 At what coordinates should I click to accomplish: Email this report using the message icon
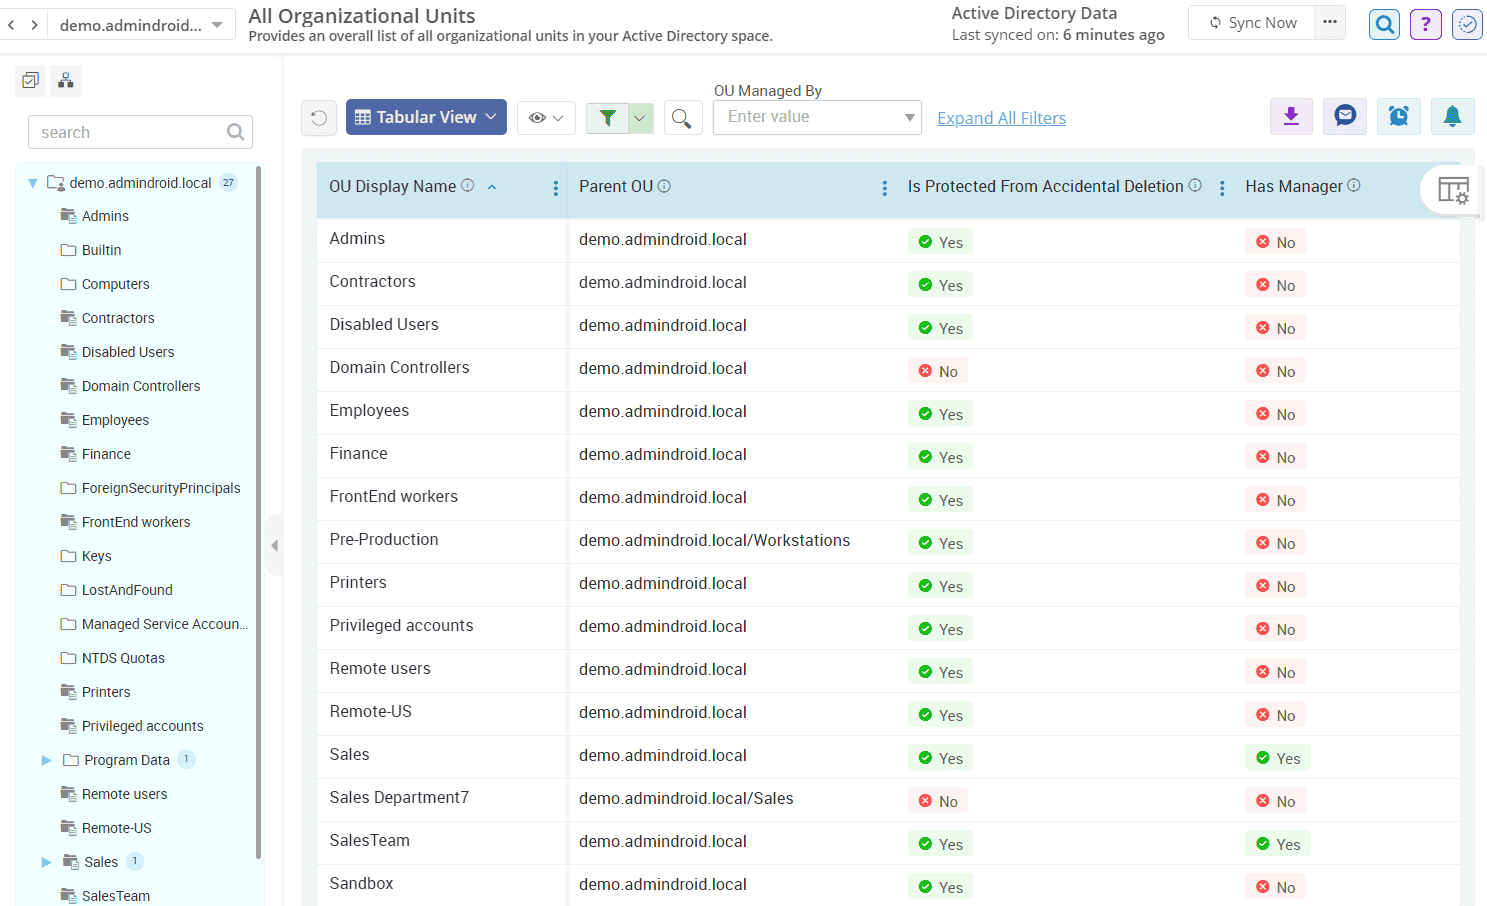tap(1345, 116)
